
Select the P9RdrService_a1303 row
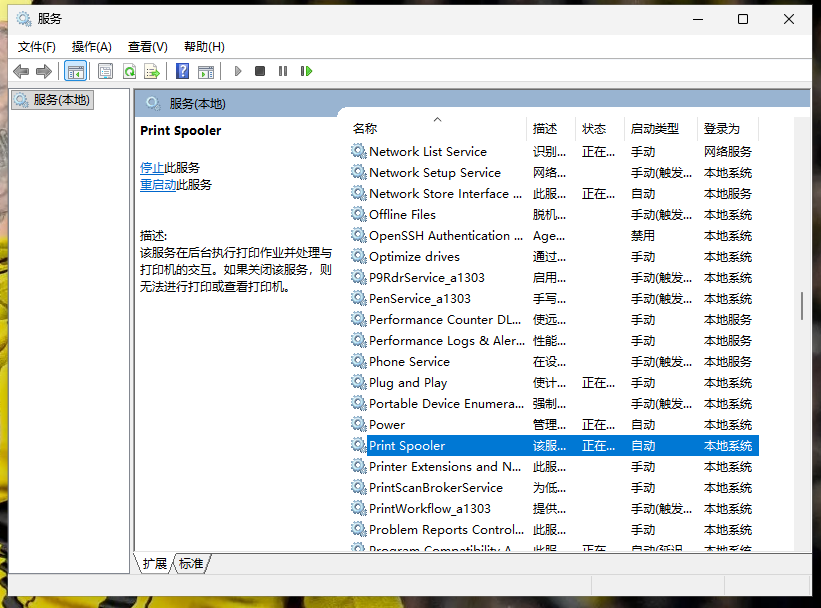tap(554, 278)
